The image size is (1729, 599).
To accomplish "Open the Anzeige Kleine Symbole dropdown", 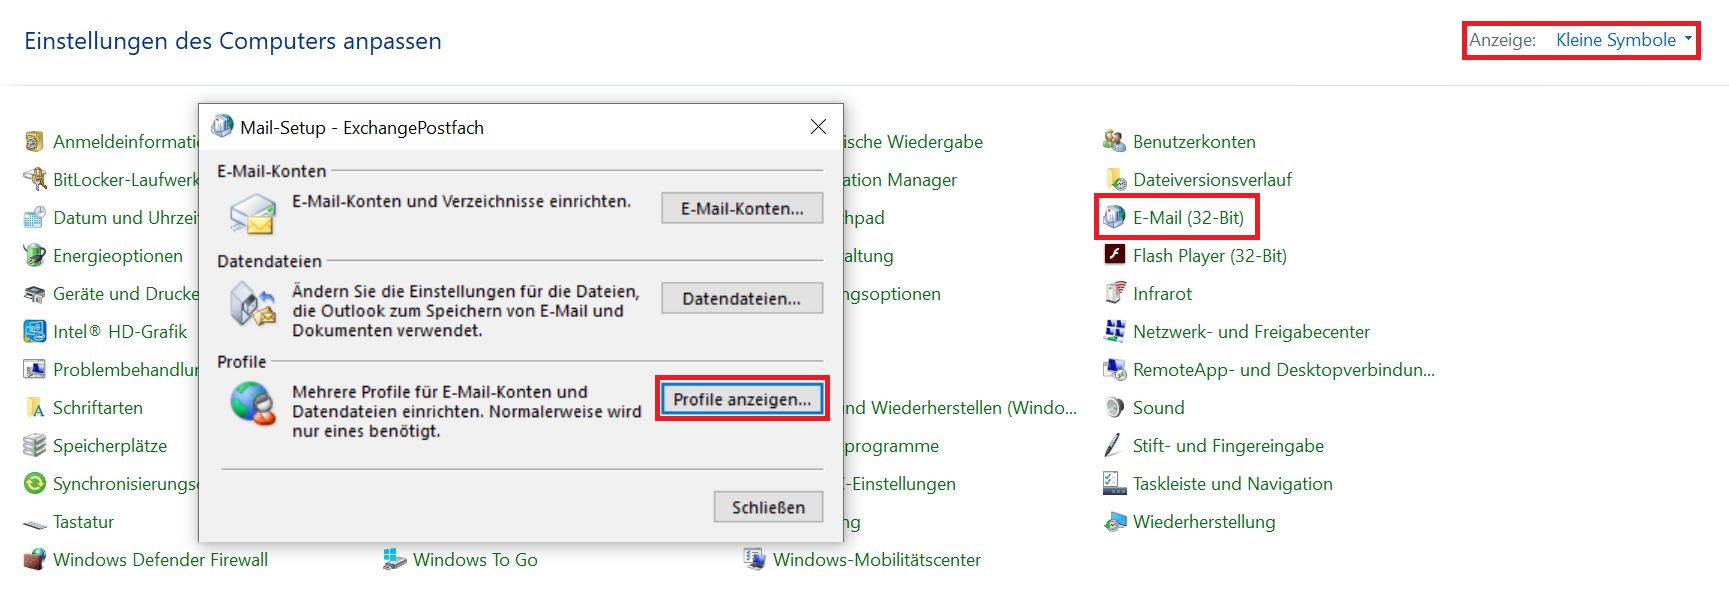I will pos(1623,40).
